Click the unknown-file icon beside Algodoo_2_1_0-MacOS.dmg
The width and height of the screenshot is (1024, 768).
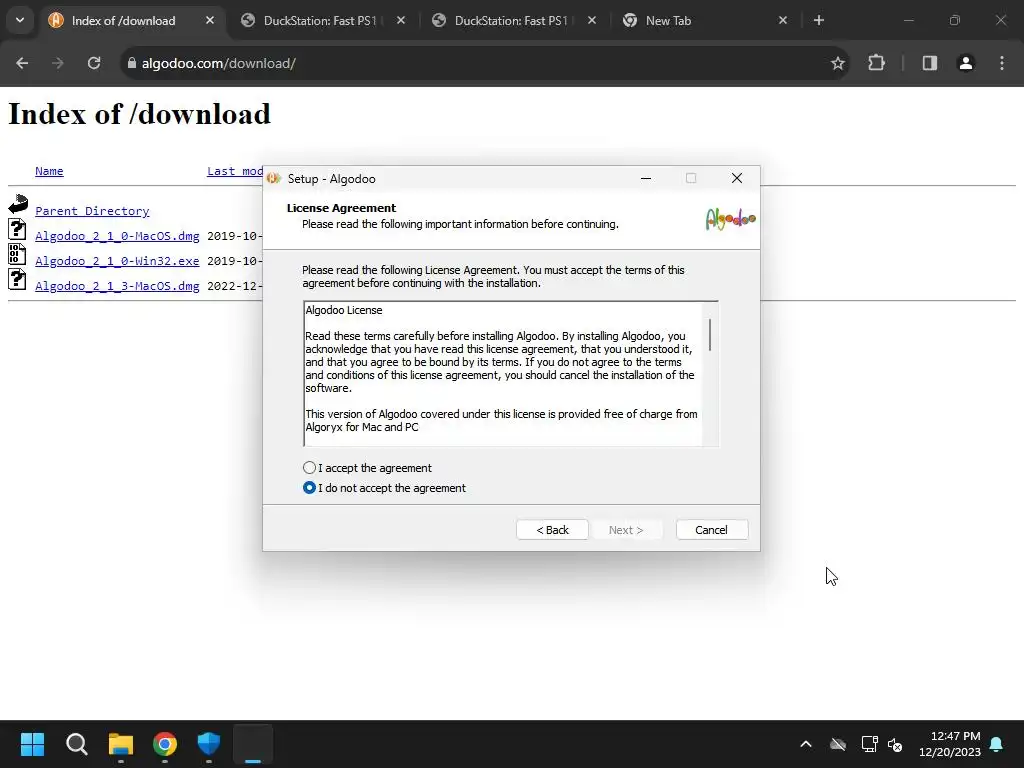17,229
